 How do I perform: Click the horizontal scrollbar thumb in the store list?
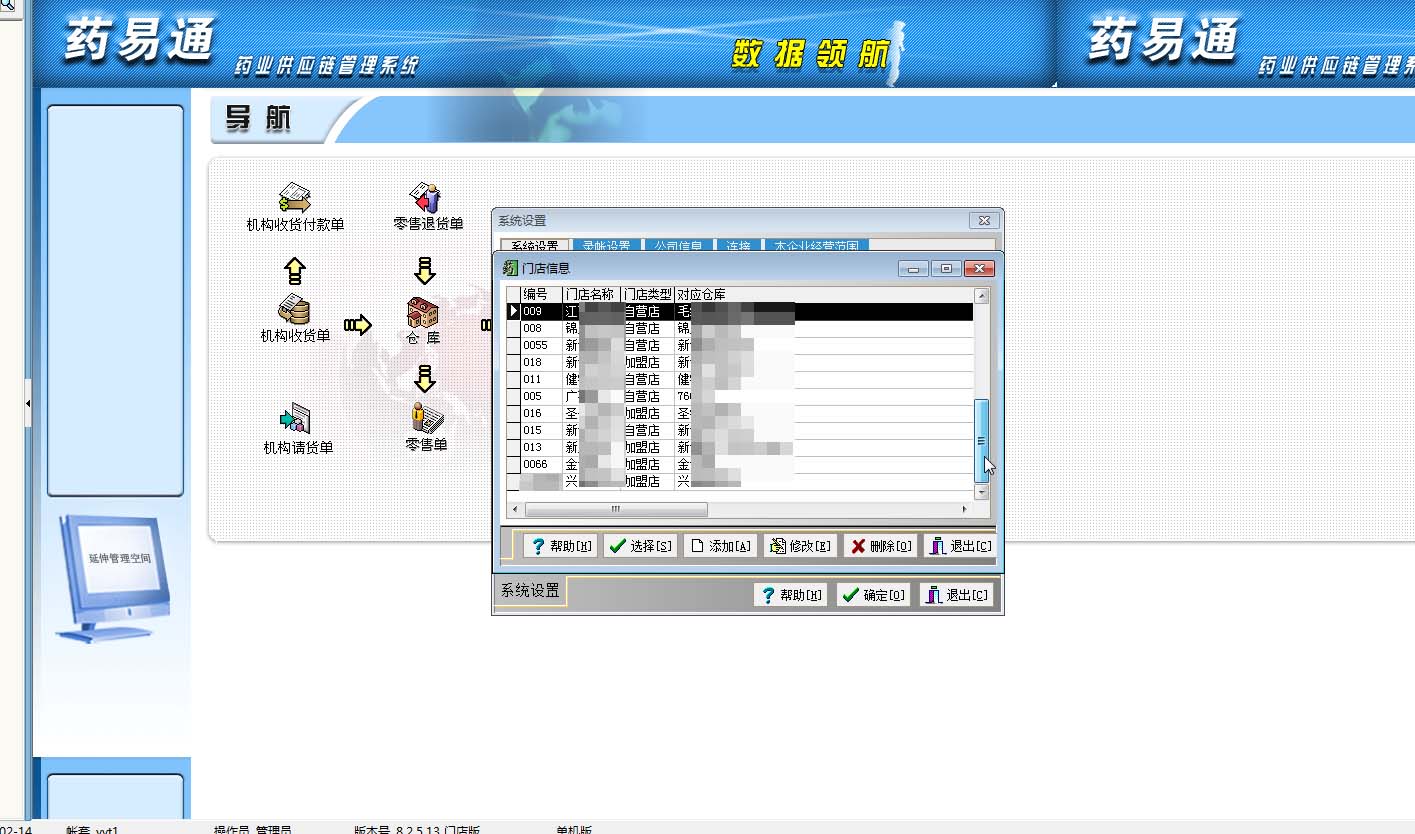(x=616, y=509)
